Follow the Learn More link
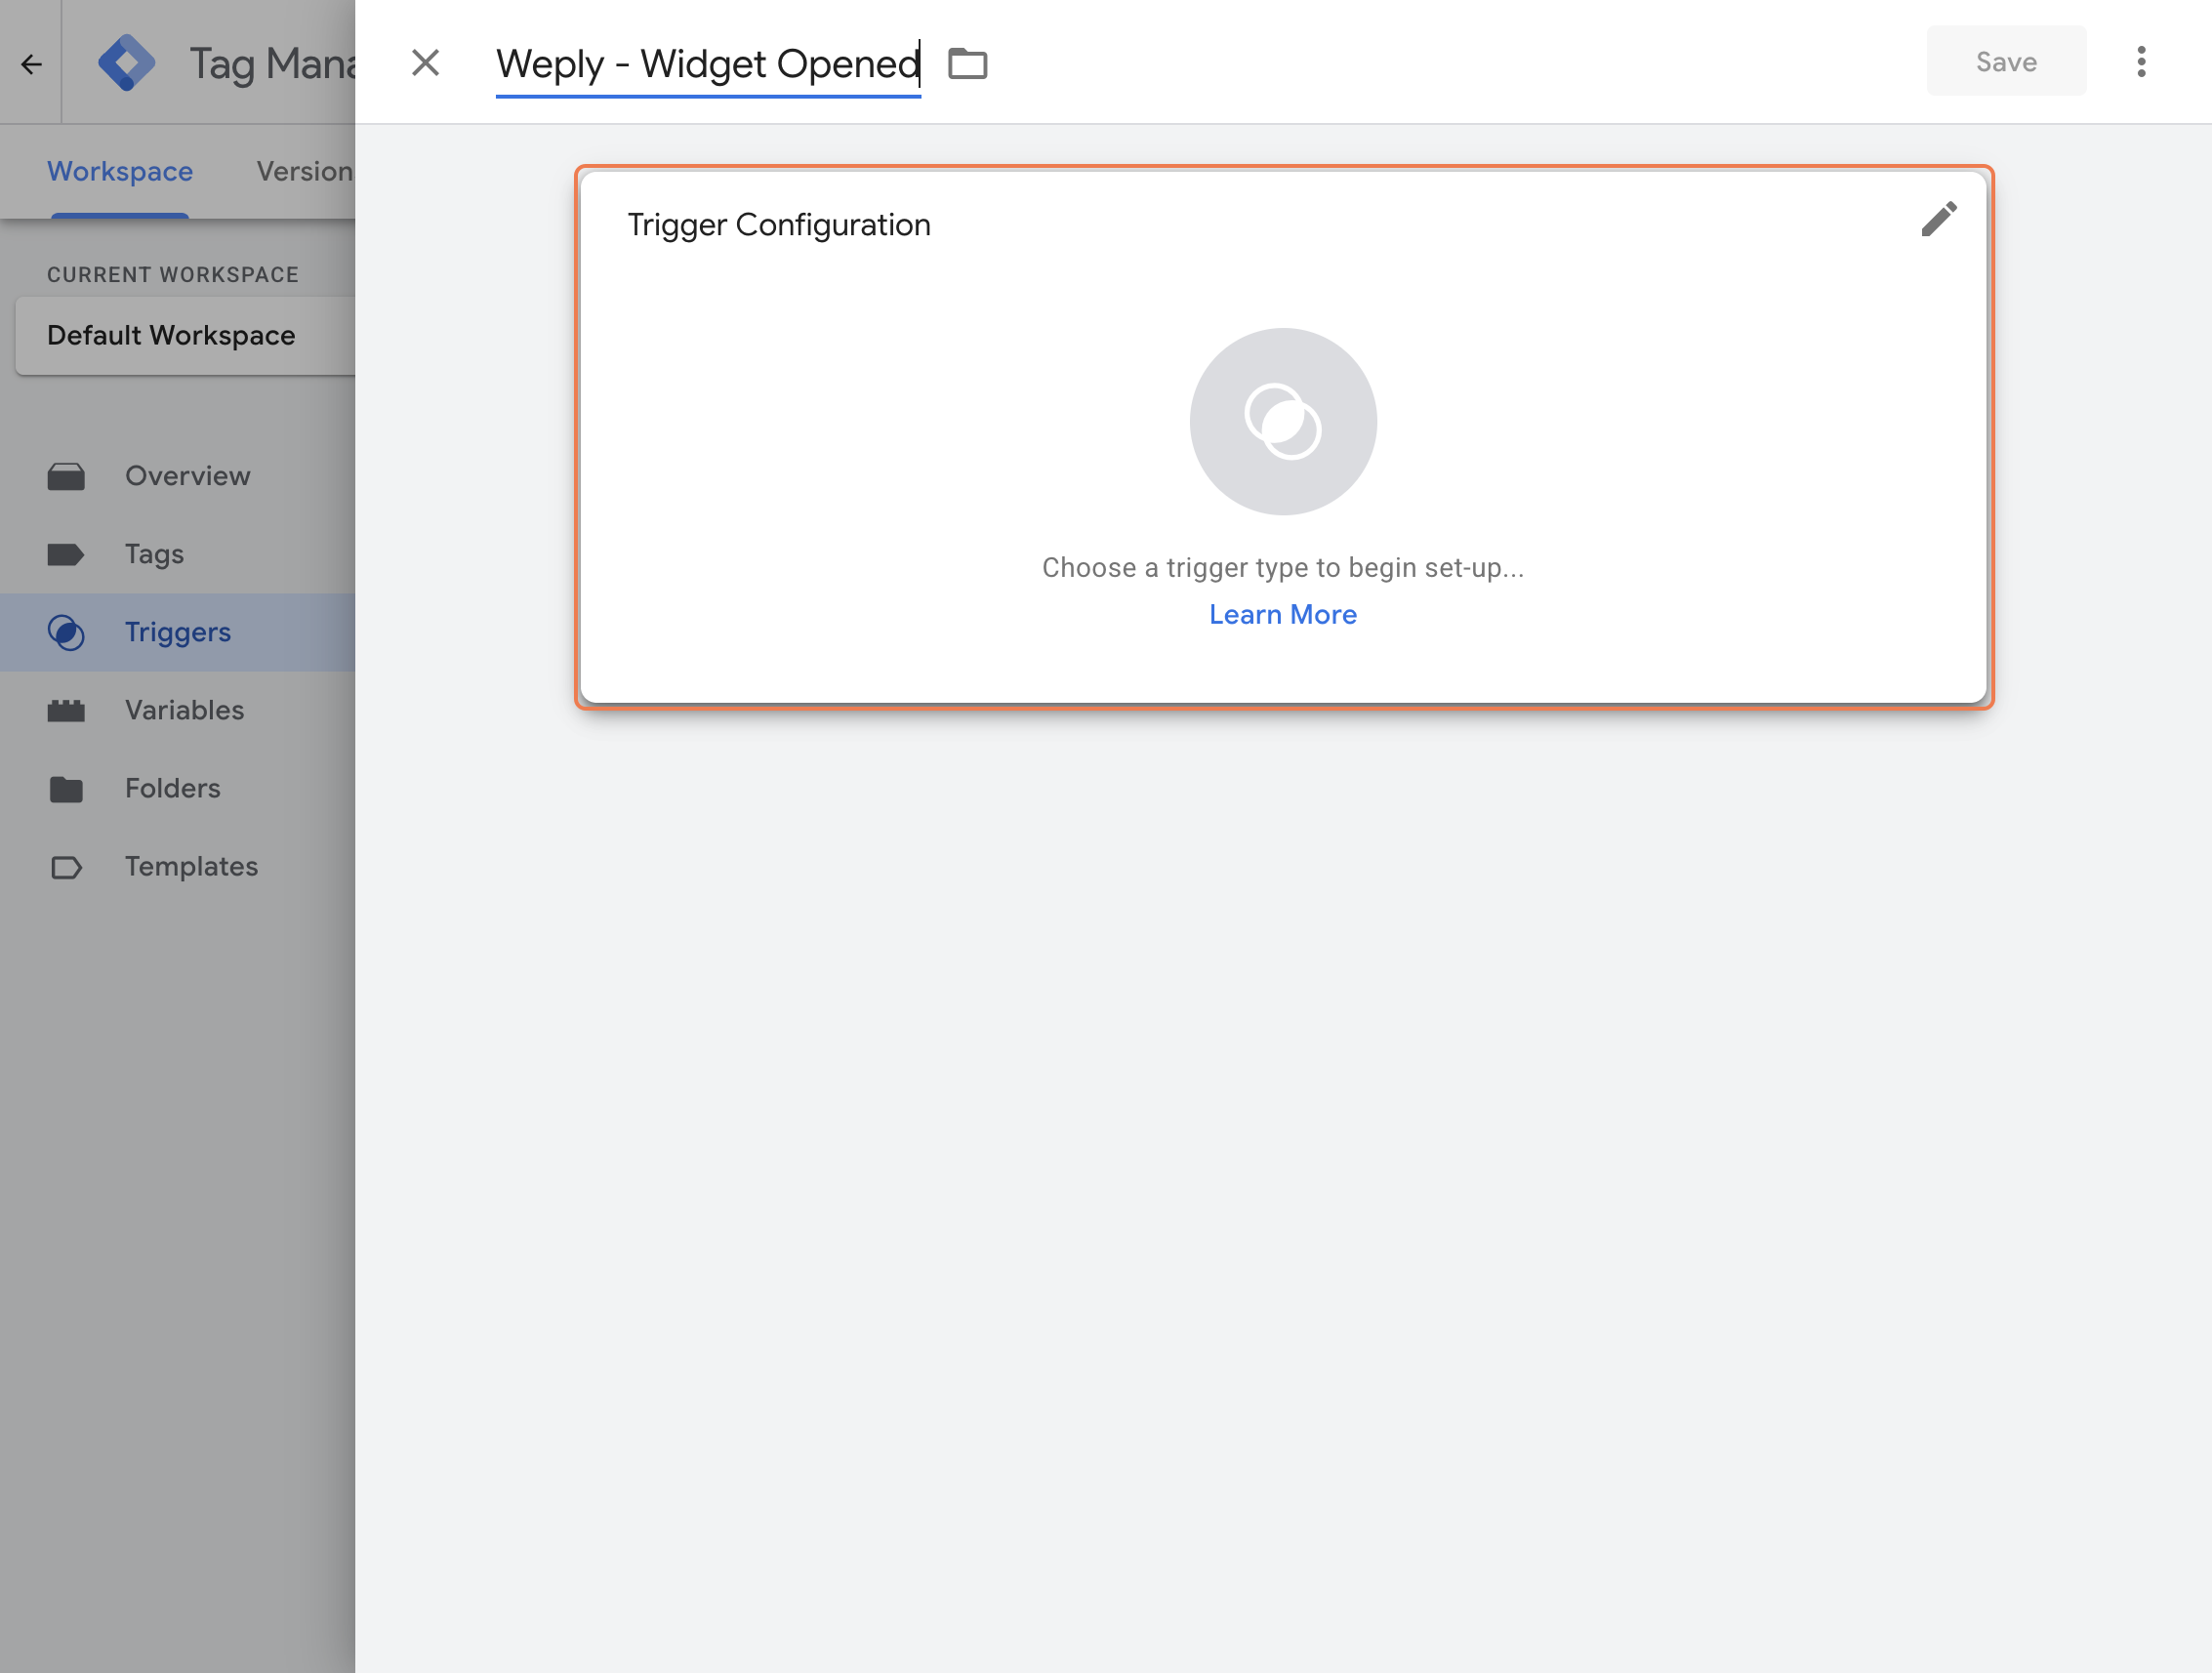This screenshot has width=2212, height=1673. (1282, 614)
